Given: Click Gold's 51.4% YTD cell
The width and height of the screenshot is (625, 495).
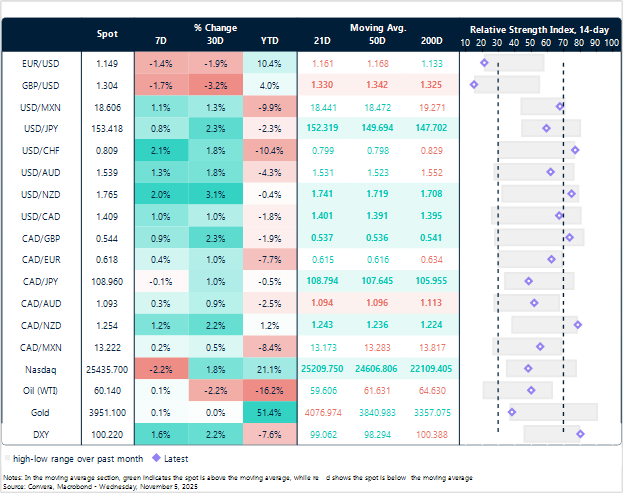Looking at the screenshot, I should coord(269,412).
